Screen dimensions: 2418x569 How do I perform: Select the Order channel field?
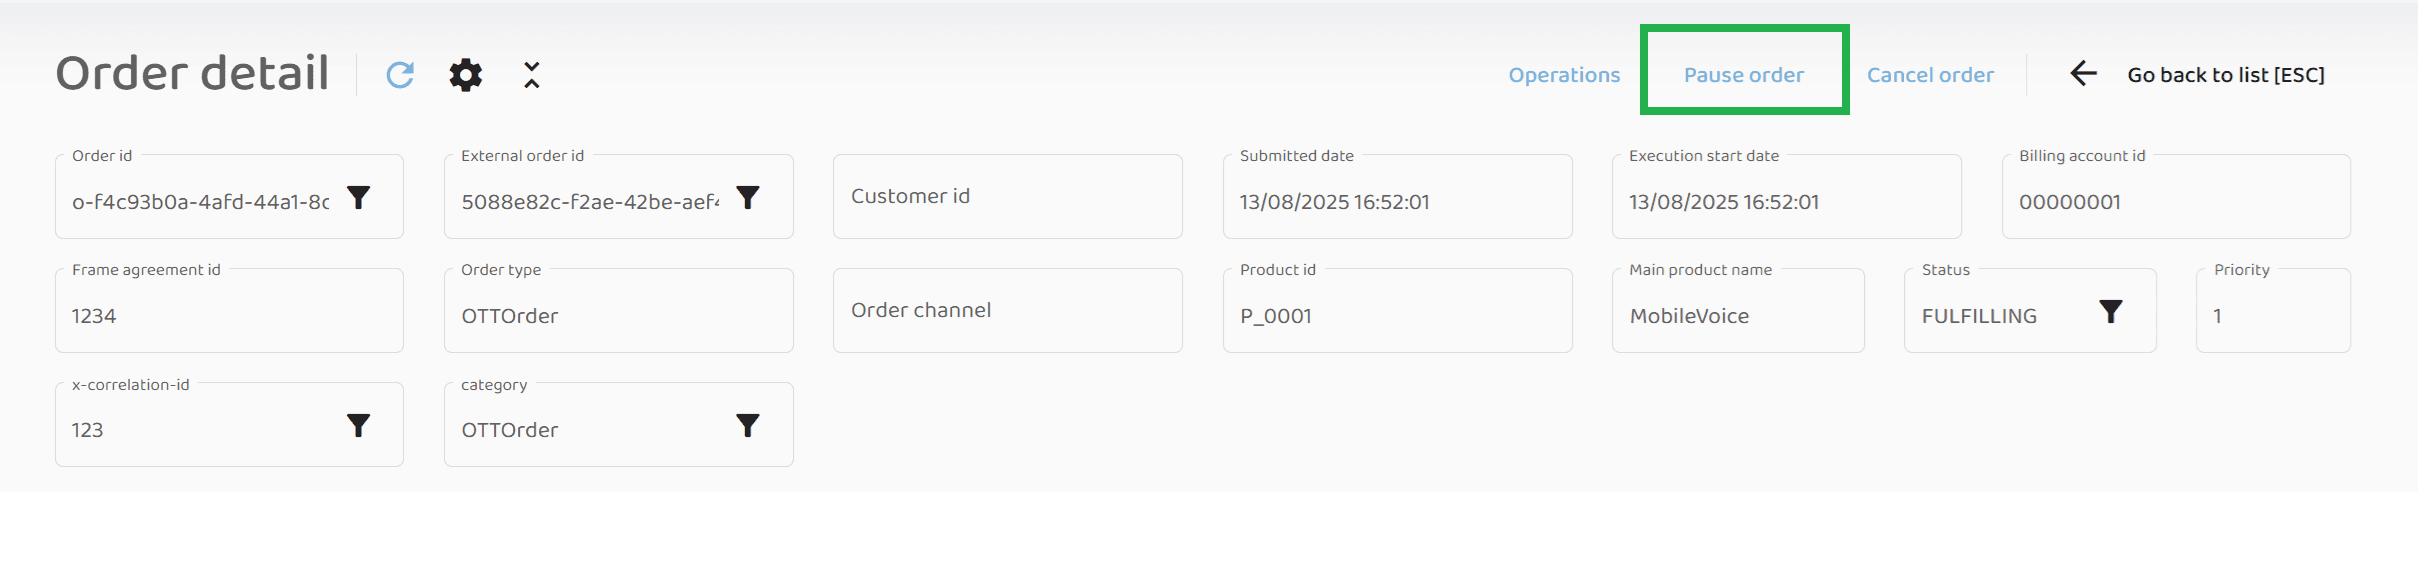point(1007,311)
